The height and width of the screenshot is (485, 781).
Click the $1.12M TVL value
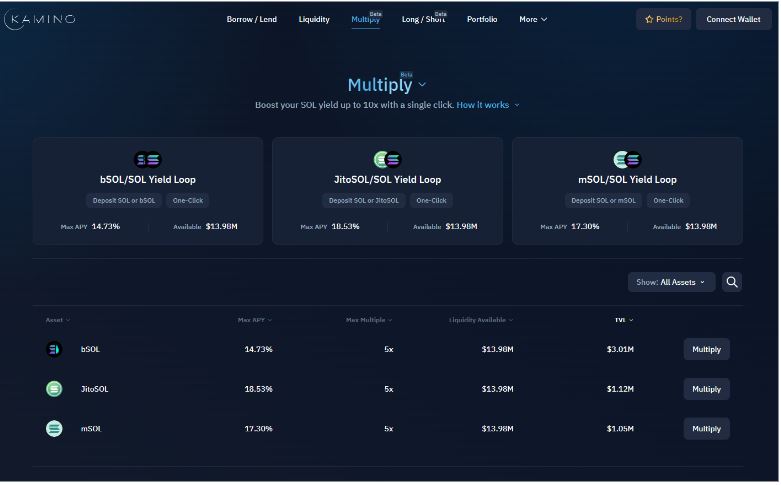pyautogui.click(x=620, y=389)
